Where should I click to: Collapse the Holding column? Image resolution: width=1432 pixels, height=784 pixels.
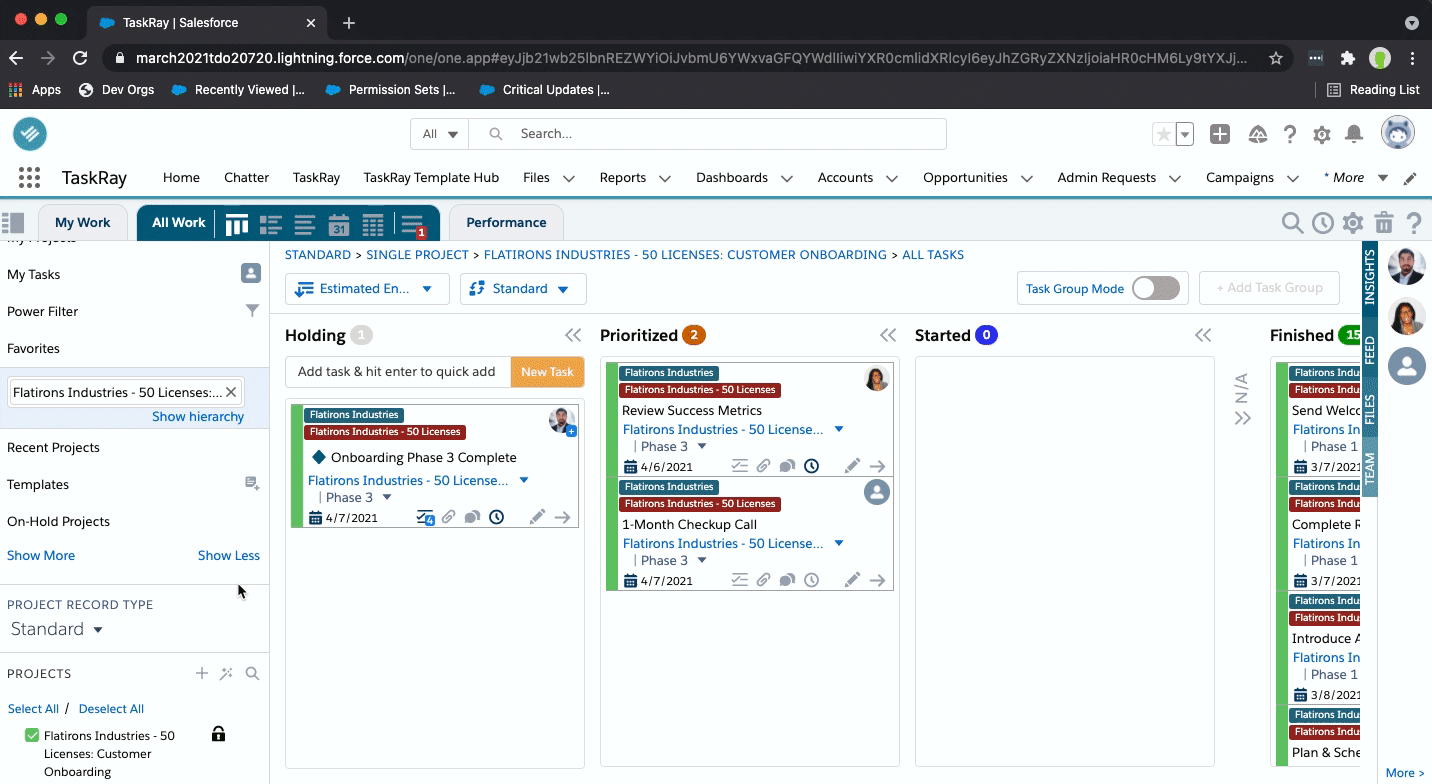pos(573,336)
